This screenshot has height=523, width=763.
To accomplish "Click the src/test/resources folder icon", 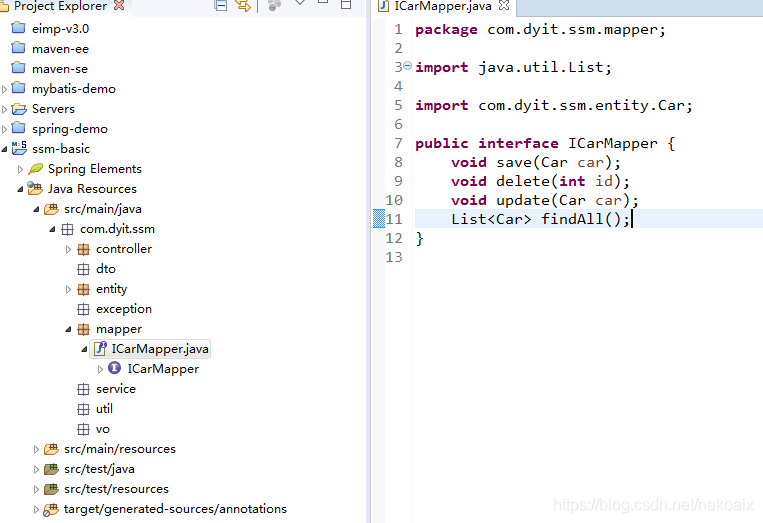I will (x=51, y=489).
